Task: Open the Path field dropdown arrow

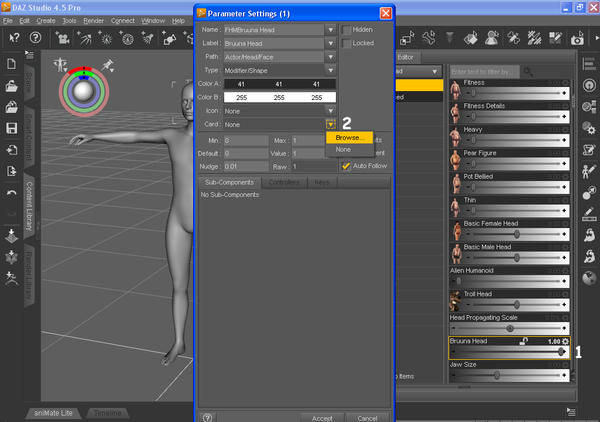Action: coord(331,57)
